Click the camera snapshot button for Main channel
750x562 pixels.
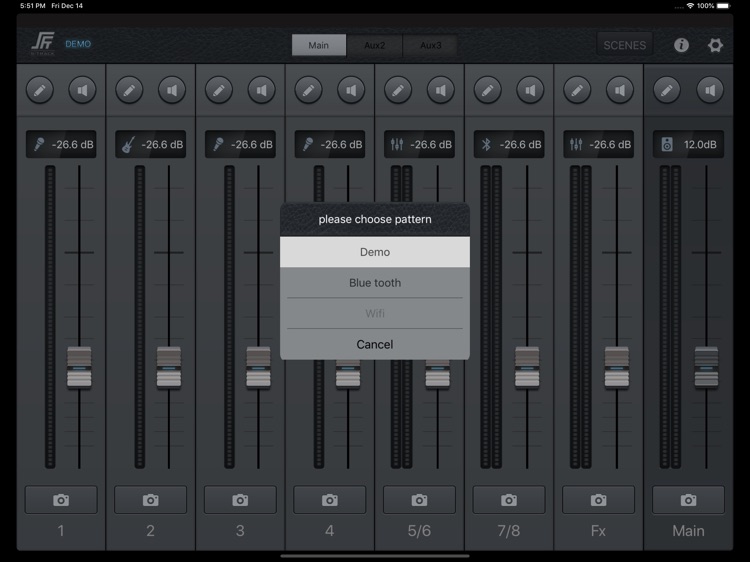pyautogui.click(x=688, y=500)
